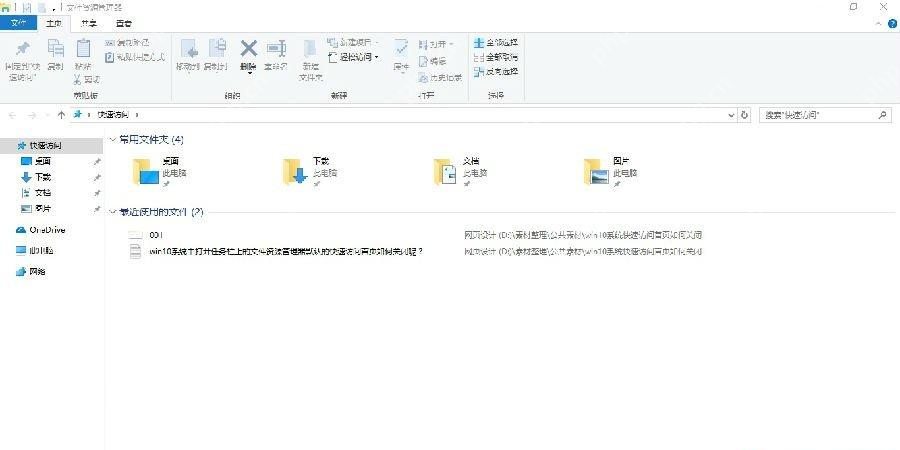Click 粘贴快捷方式 in the clipboard group

[135, 57]
